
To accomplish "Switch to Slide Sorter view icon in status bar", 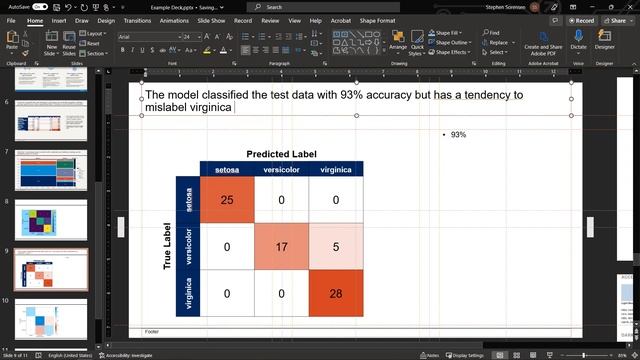I will (516, 356).
